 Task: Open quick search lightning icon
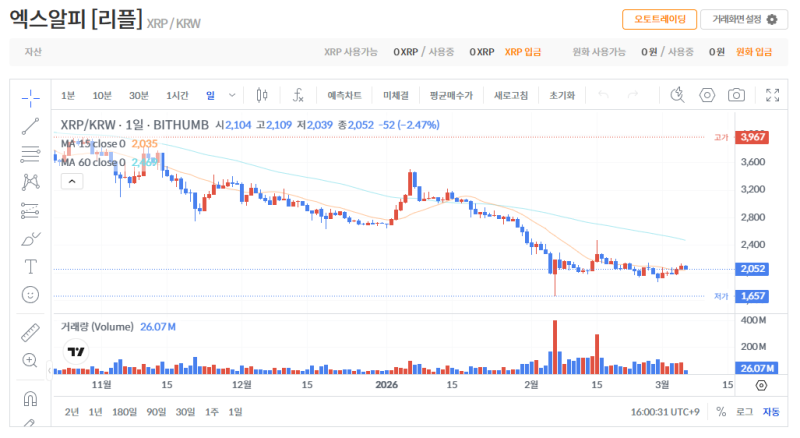click(x=678, y=95)
